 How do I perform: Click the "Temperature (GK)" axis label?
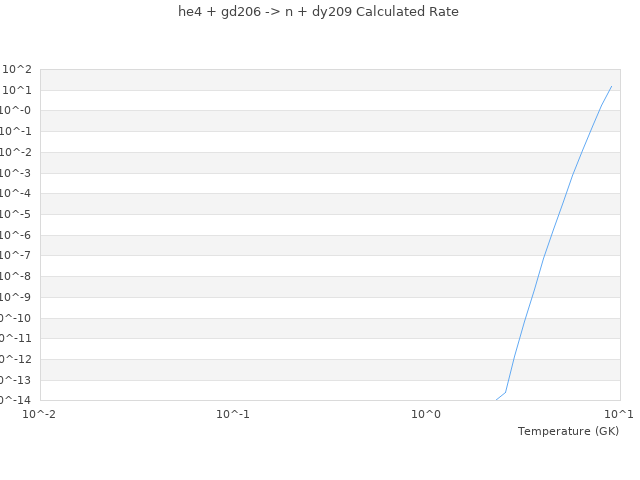[x=568, y=431]
